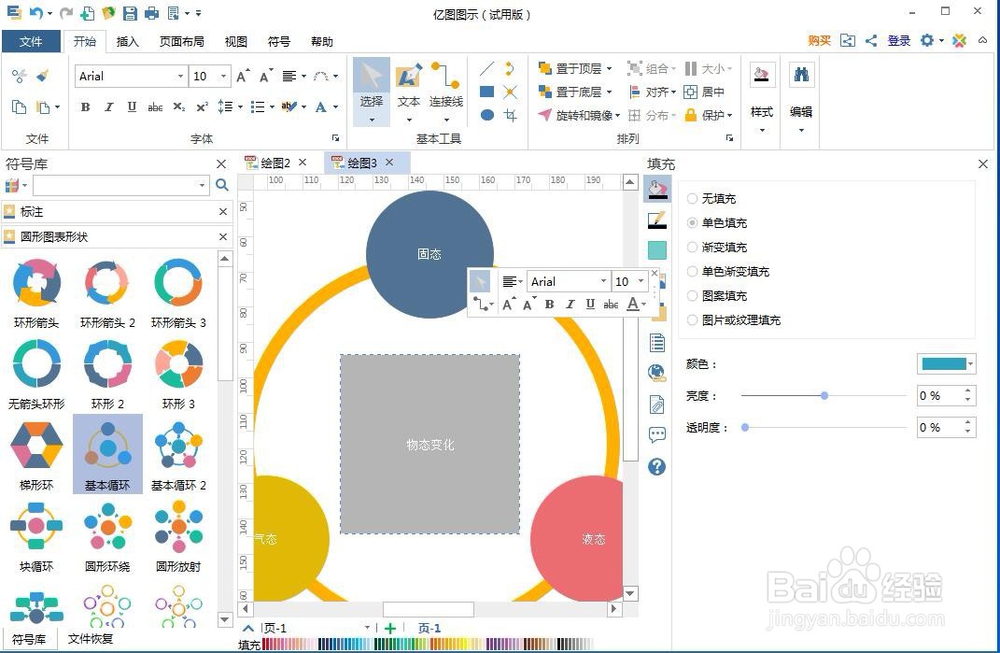
Task: Switch to the 插入 ribbon tab
Action: [x=128, y=41]
